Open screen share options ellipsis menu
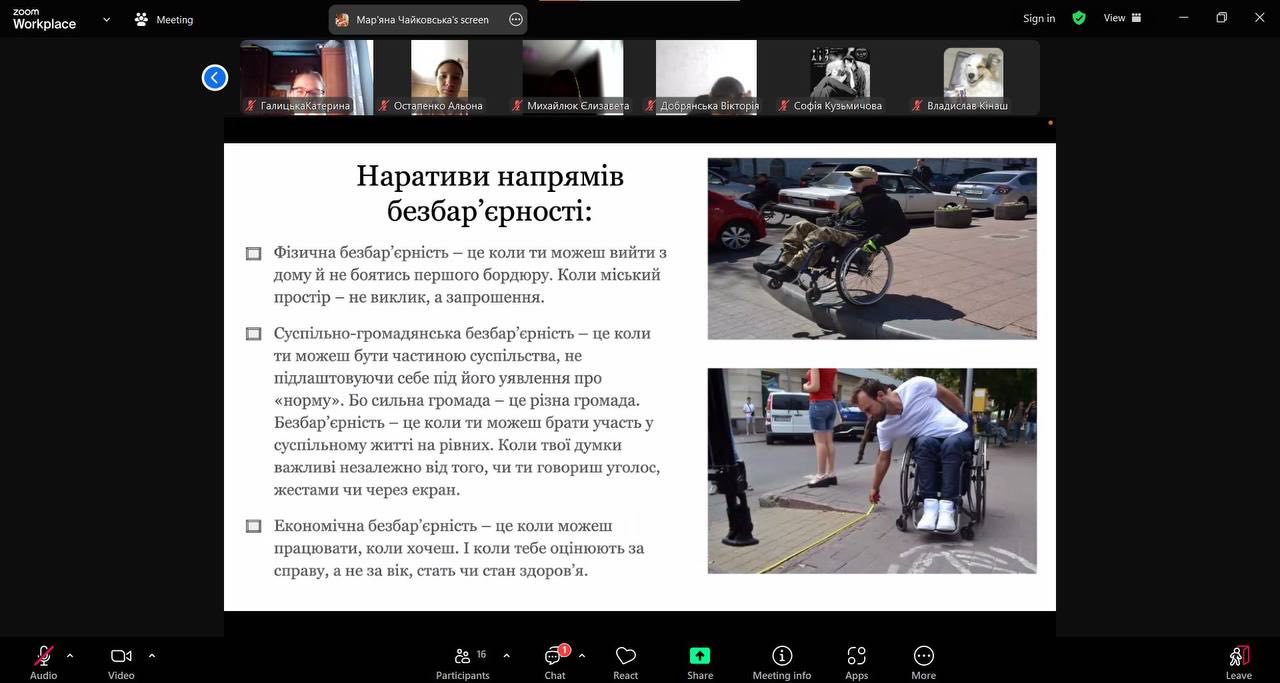This screenshot has width=1280, height=683. pyautogui.click(x=516, y=19)
